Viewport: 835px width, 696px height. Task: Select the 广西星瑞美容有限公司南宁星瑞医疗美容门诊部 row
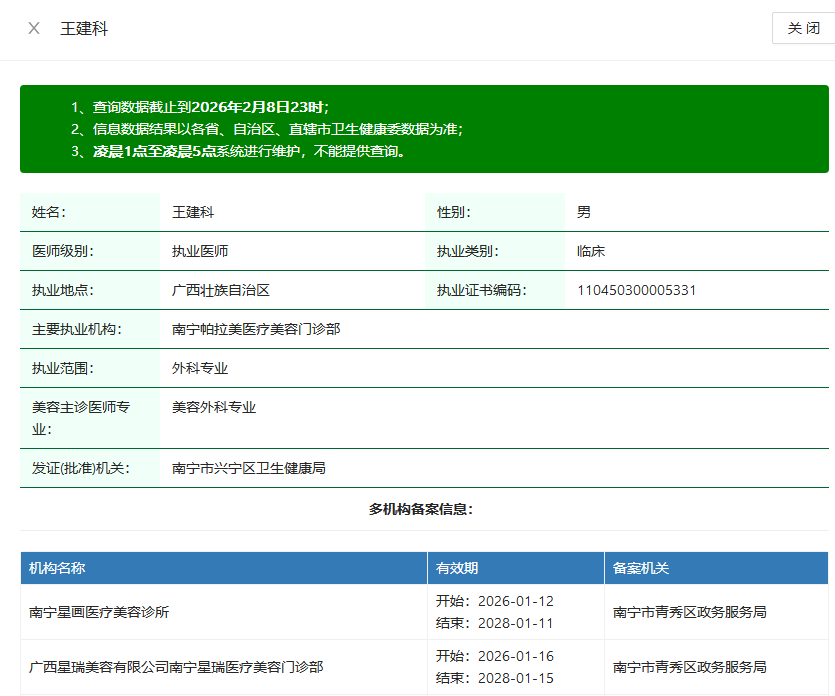[176, 667]
